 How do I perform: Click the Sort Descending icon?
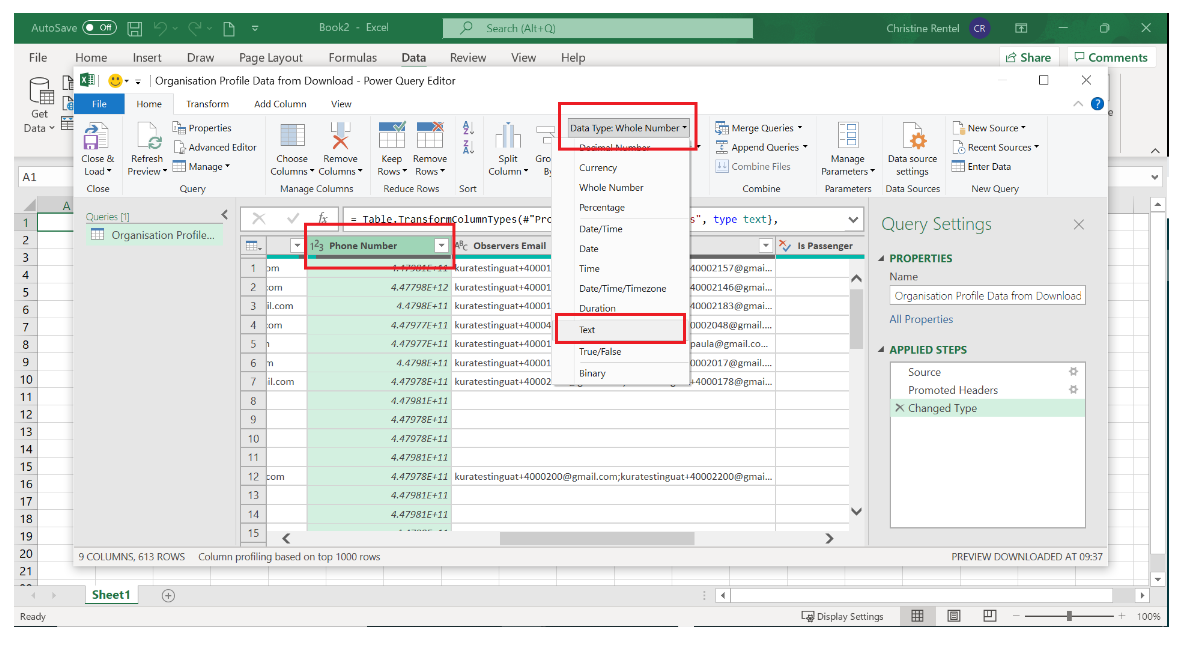[x=468, y=147]
